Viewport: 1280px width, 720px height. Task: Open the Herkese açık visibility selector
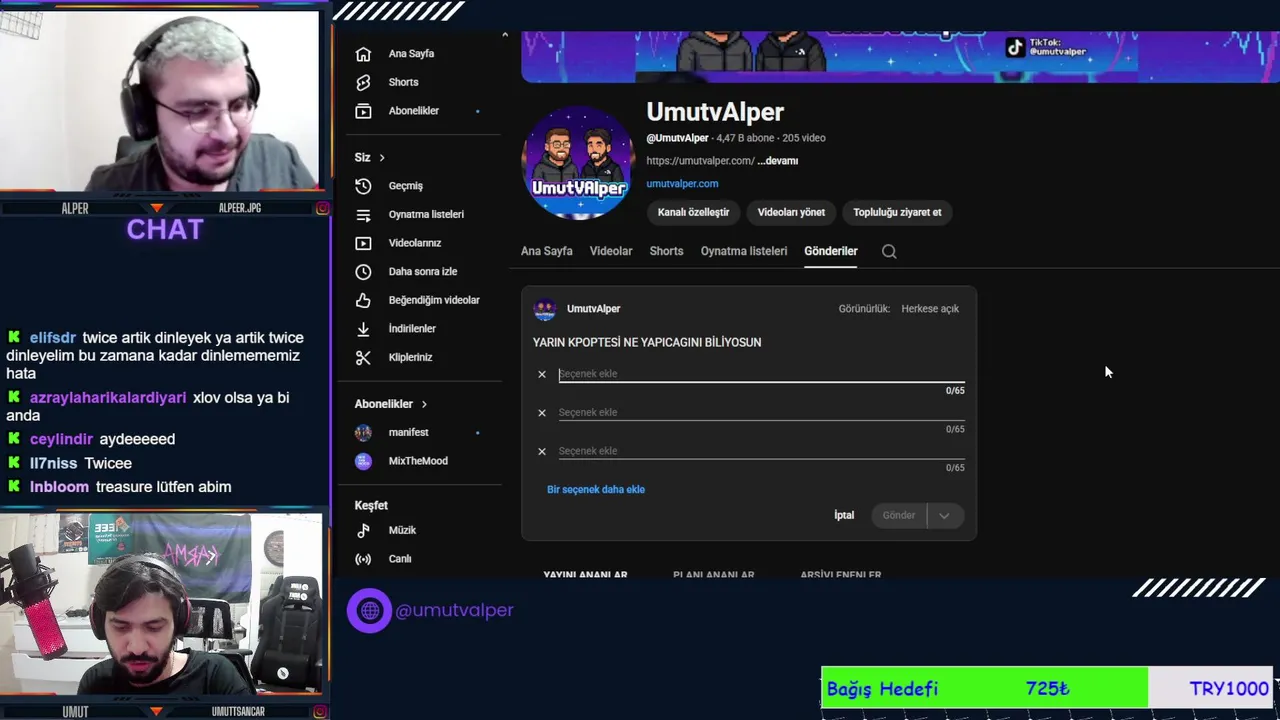(x=930, y=309)
